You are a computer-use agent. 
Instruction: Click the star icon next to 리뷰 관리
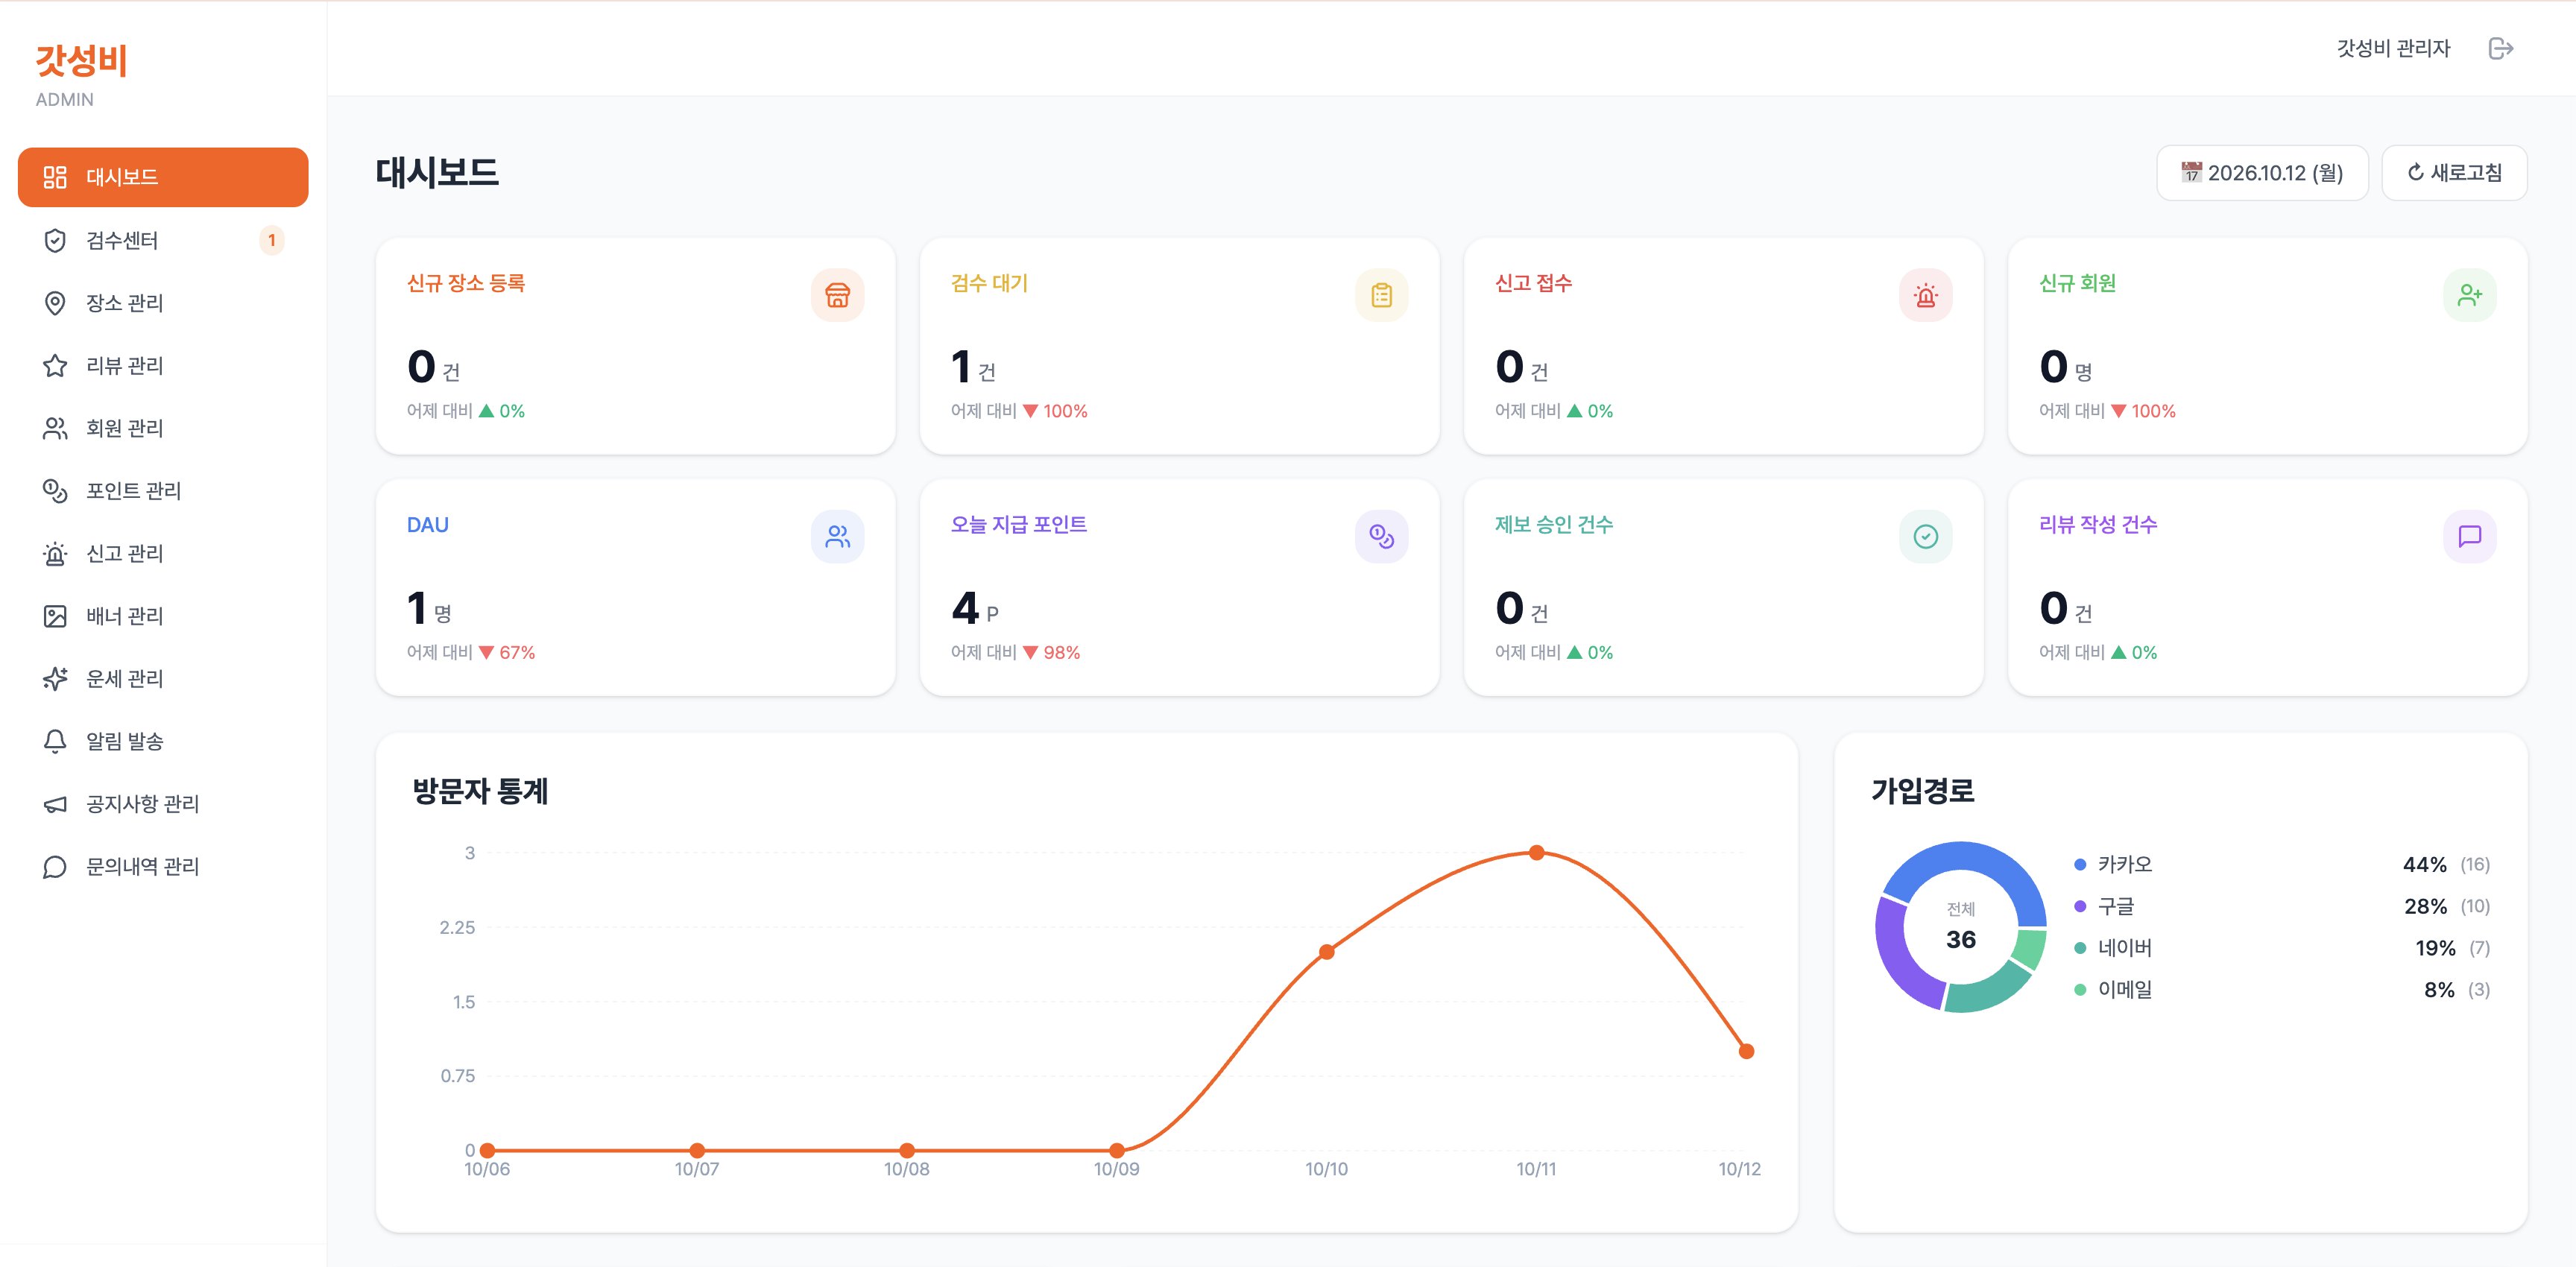(x=55, y=366)
